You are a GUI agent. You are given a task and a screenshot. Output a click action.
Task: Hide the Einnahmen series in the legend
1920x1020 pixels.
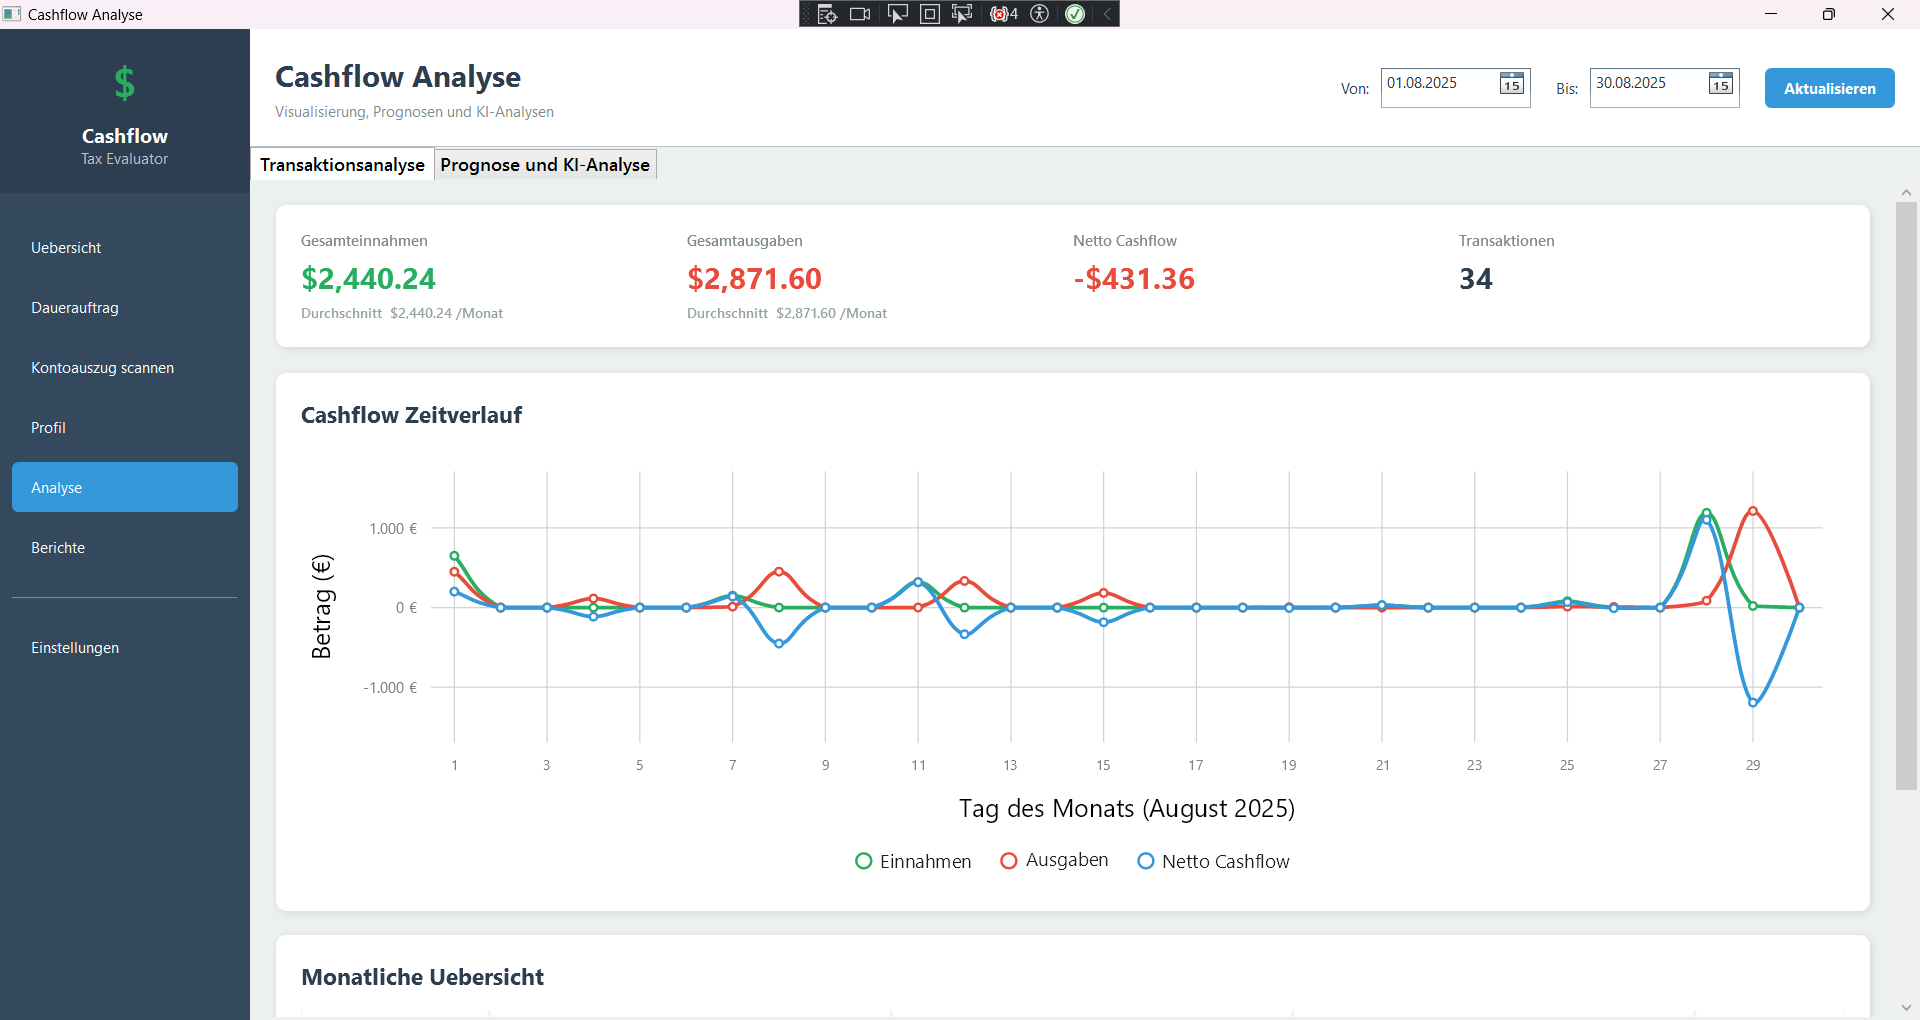[x=912, y=861]
